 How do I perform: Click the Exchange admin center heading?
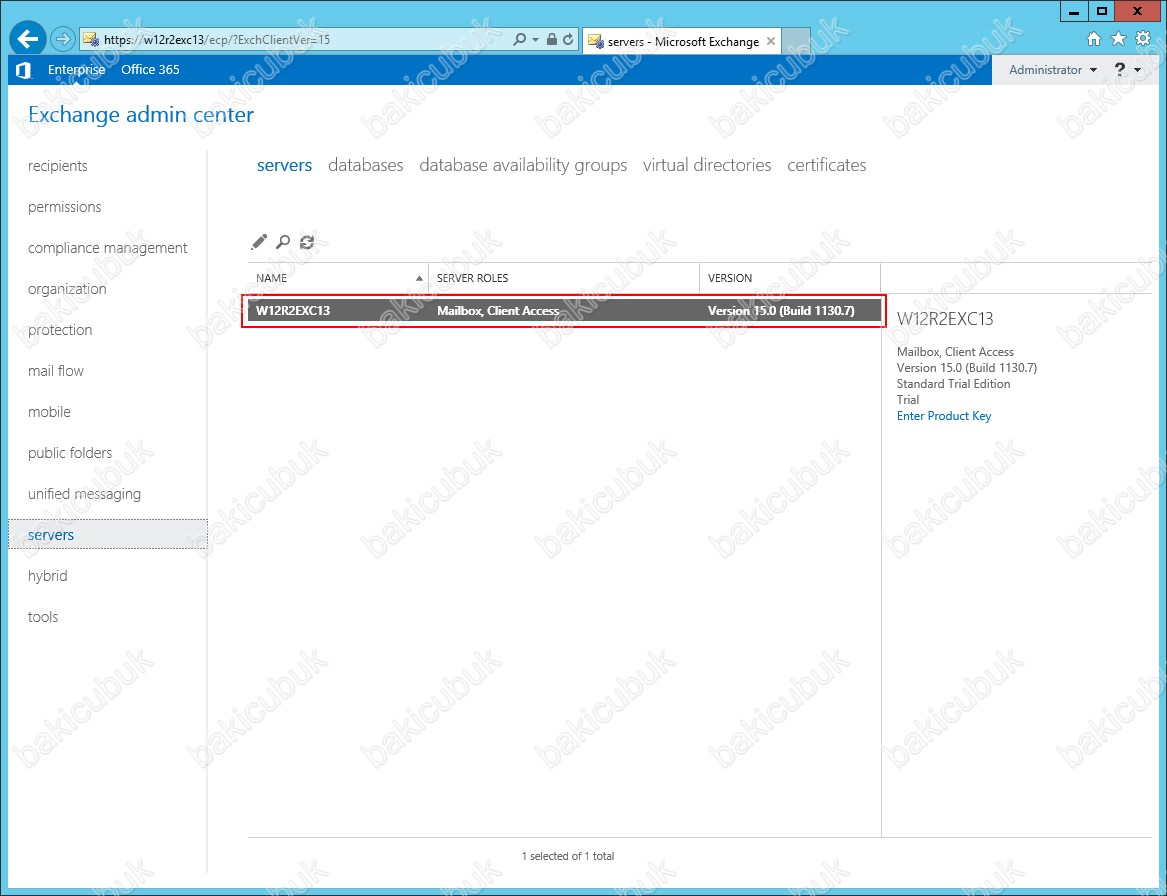click(141, 115)
